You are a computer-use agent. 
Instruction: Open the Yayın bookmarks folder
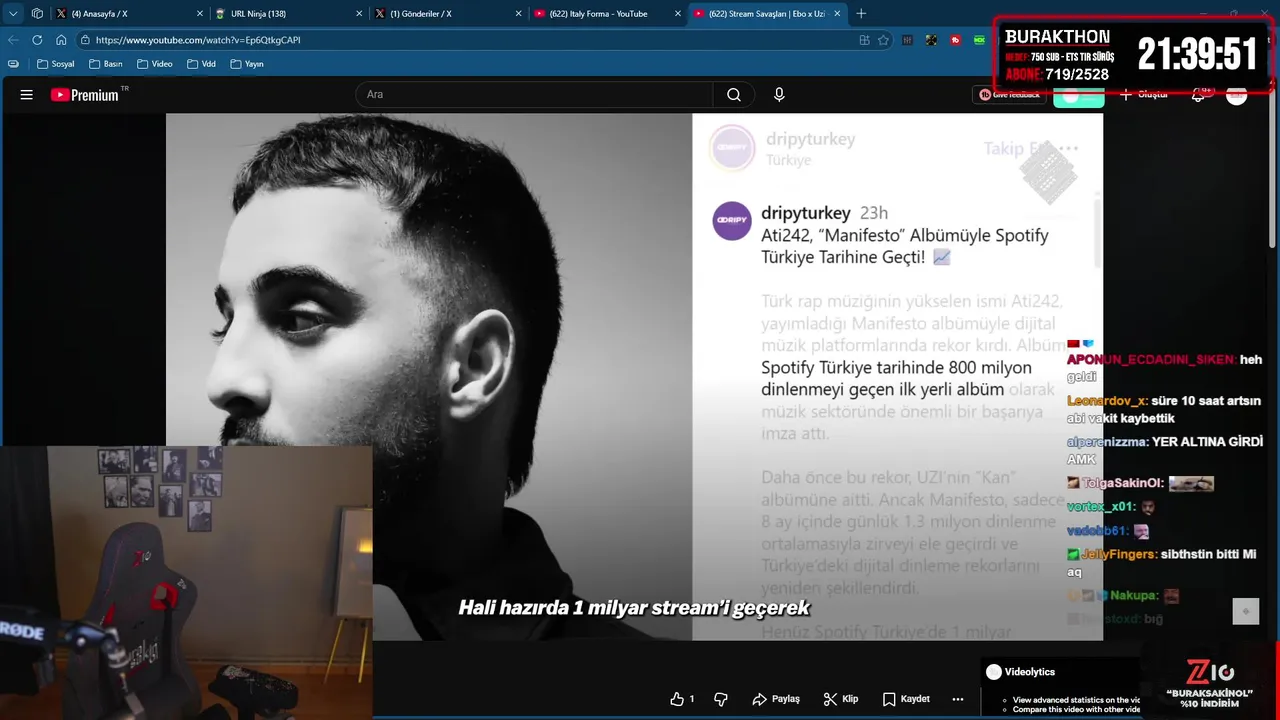pos(247,64)
